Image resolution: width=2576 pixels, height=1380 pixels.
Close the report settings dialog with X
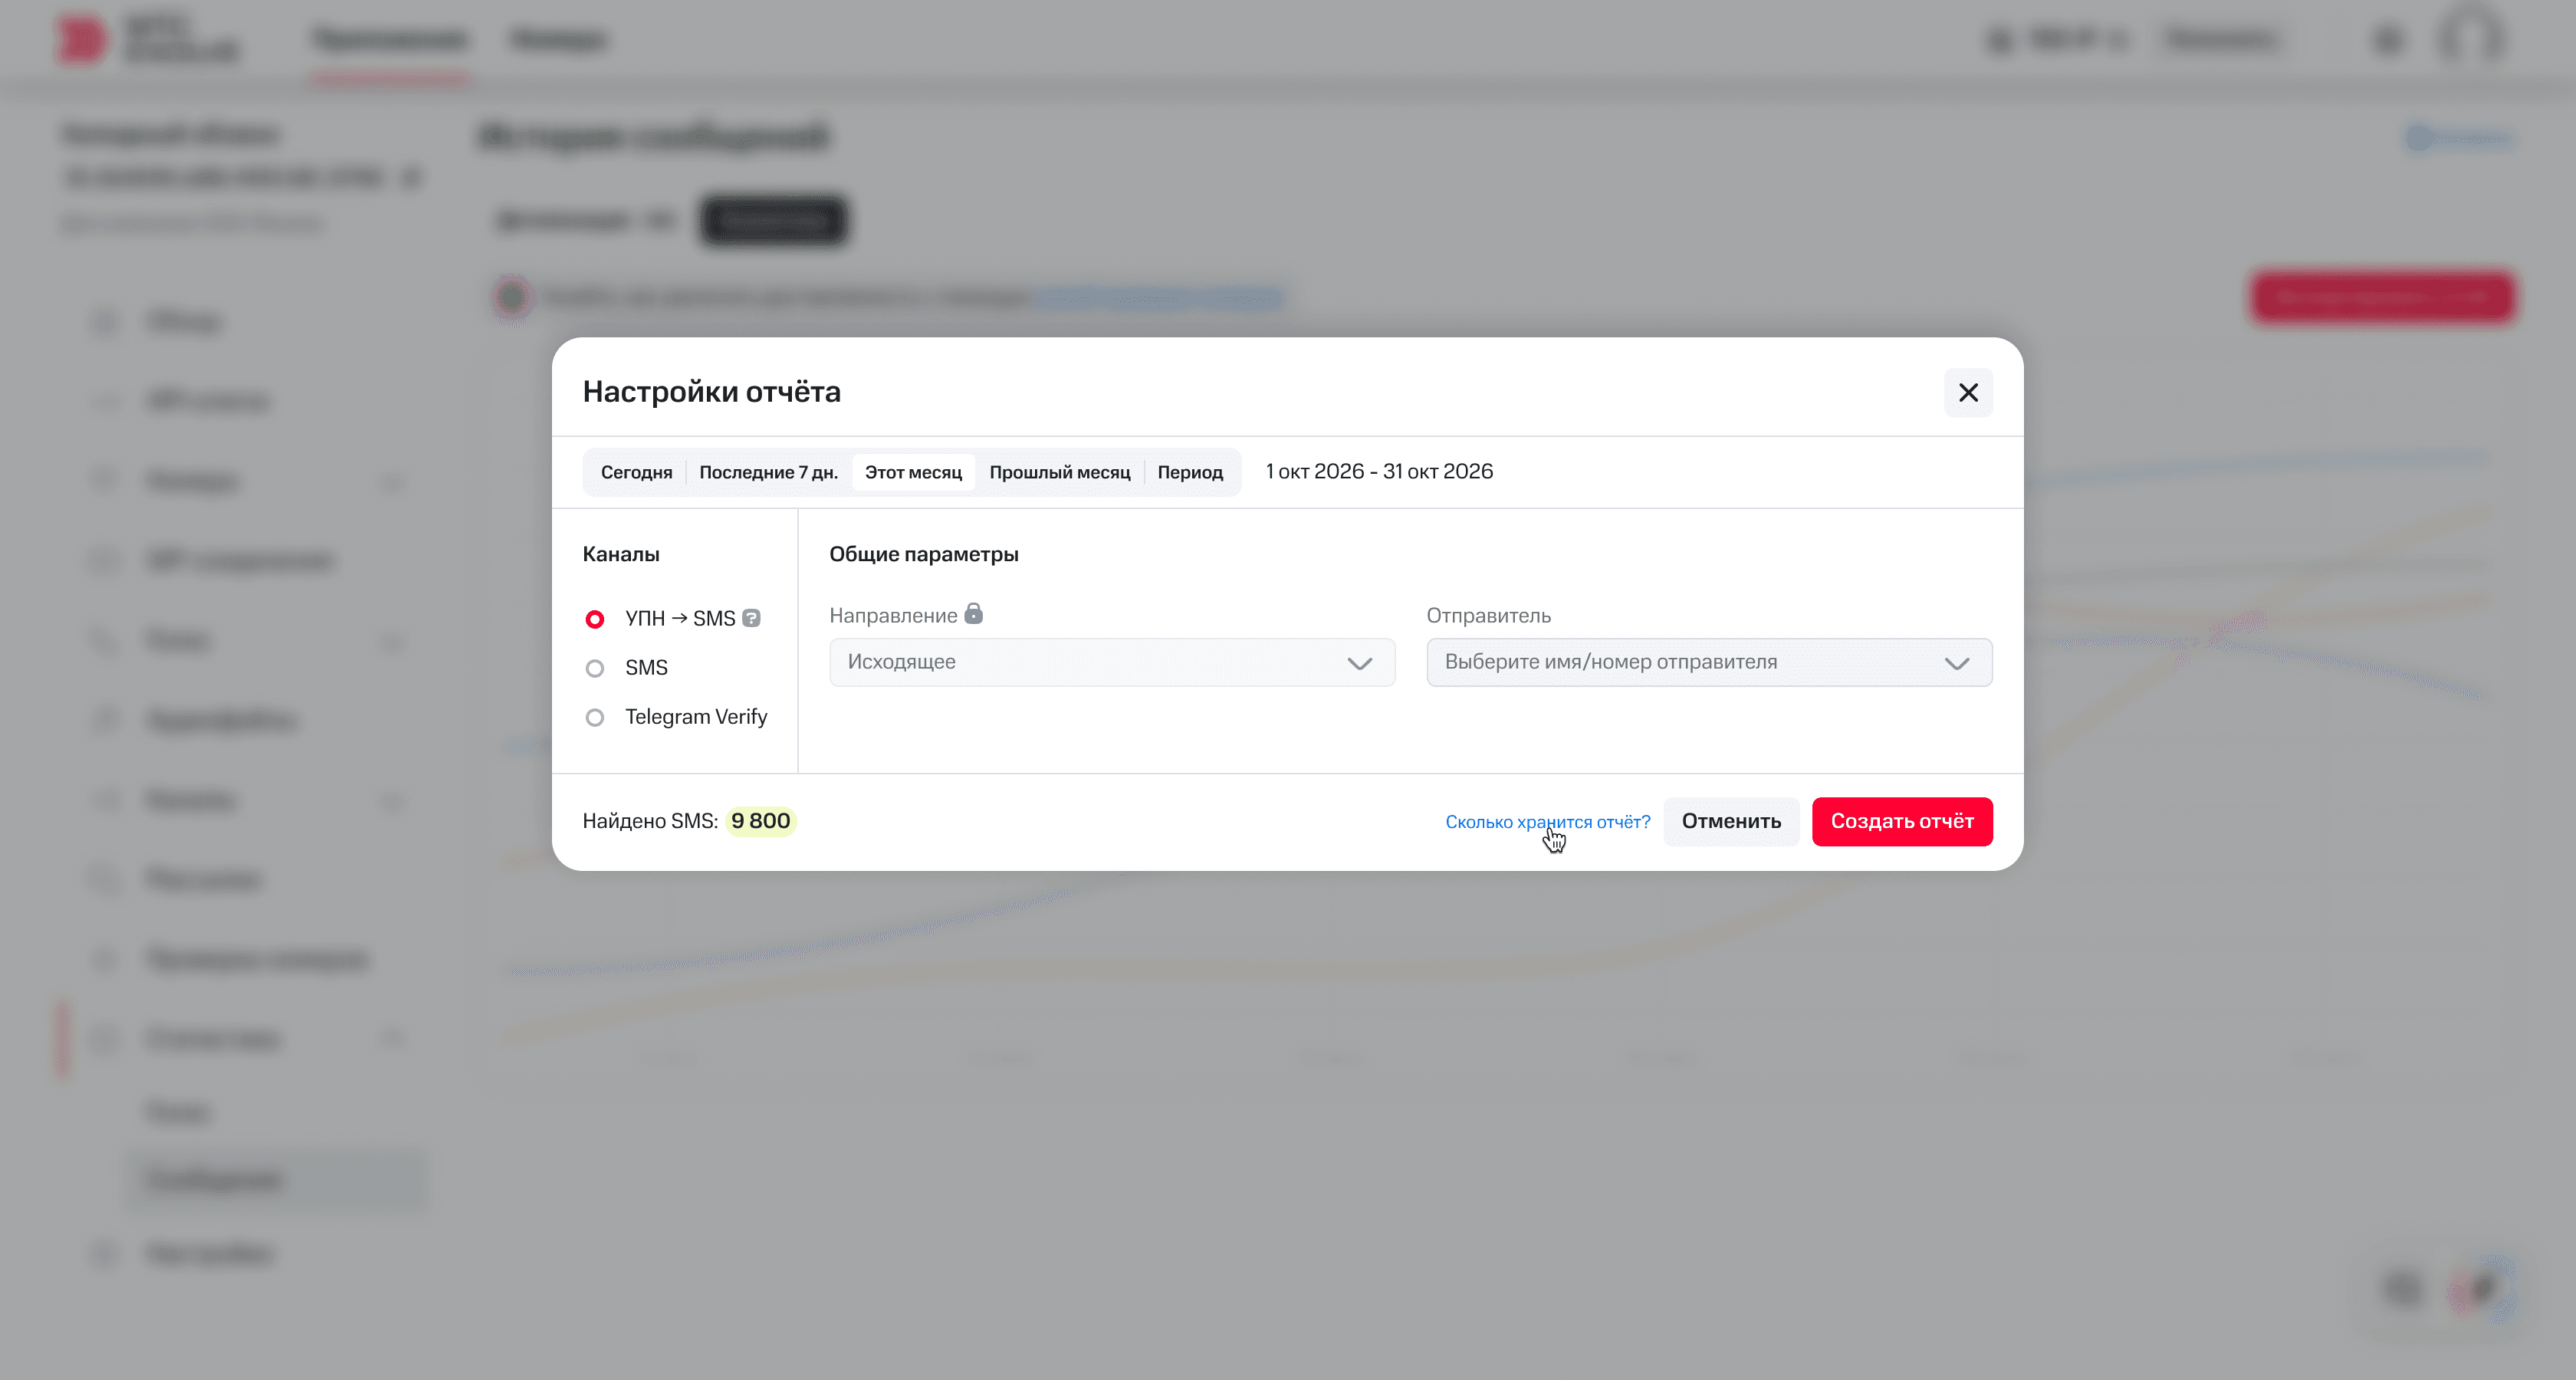1967,392
